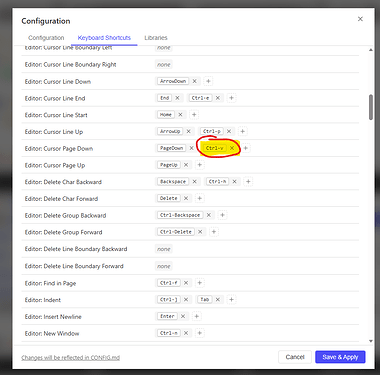Click the 'Editor: Insert Newline' label
The height and width of the screenshot is (375, 380).
coord(53,317)
